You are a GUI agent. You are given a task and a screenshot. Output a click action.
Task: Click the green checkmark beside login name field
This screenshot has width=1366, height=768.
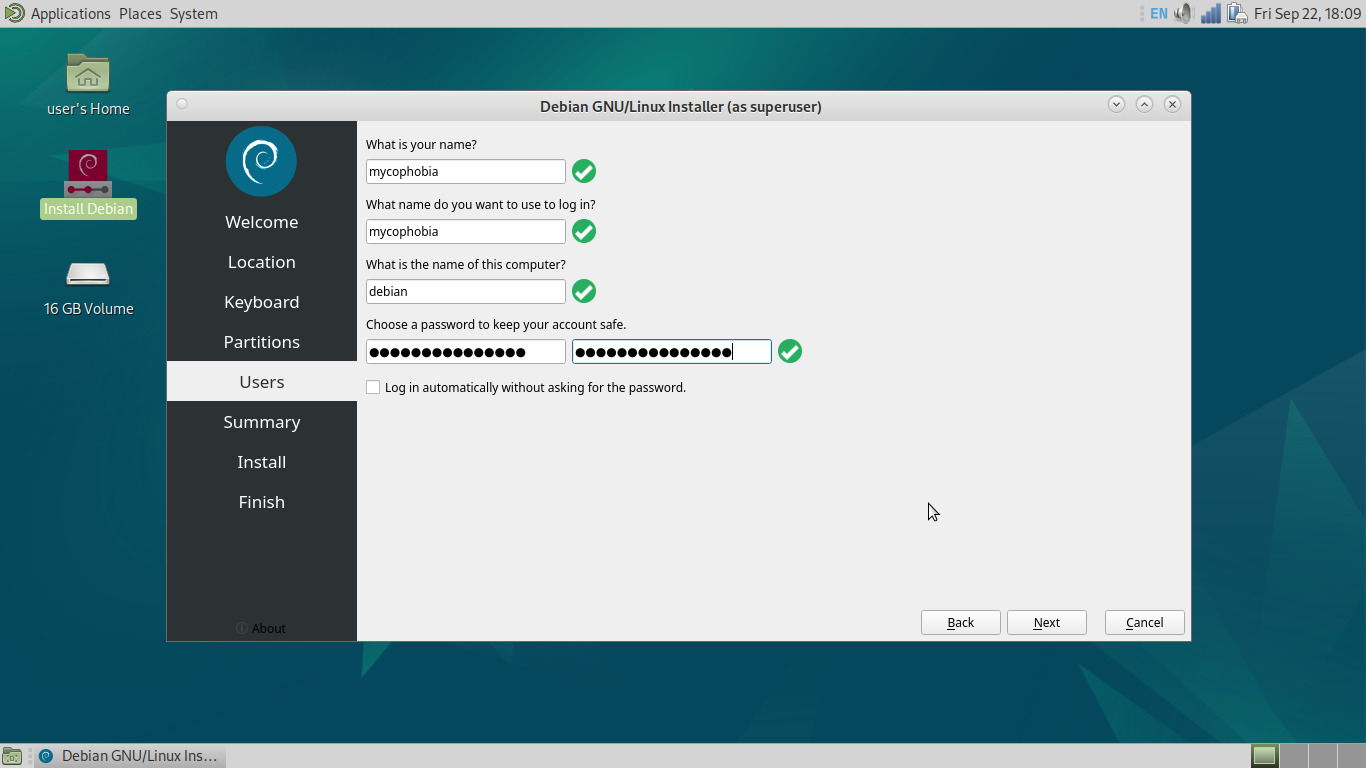pyautogui.click(x=584, y=231)
